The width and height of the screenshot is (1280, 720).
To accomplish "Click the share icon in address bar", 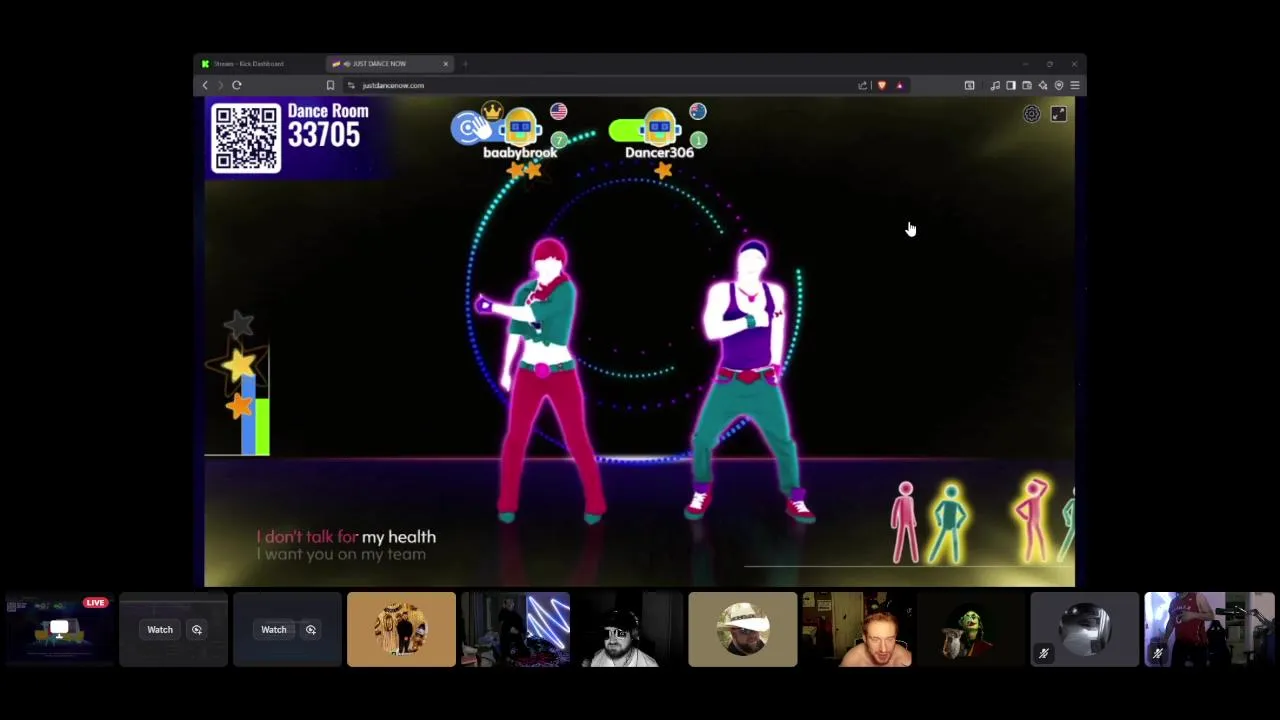I will click(x=863, y=85).
